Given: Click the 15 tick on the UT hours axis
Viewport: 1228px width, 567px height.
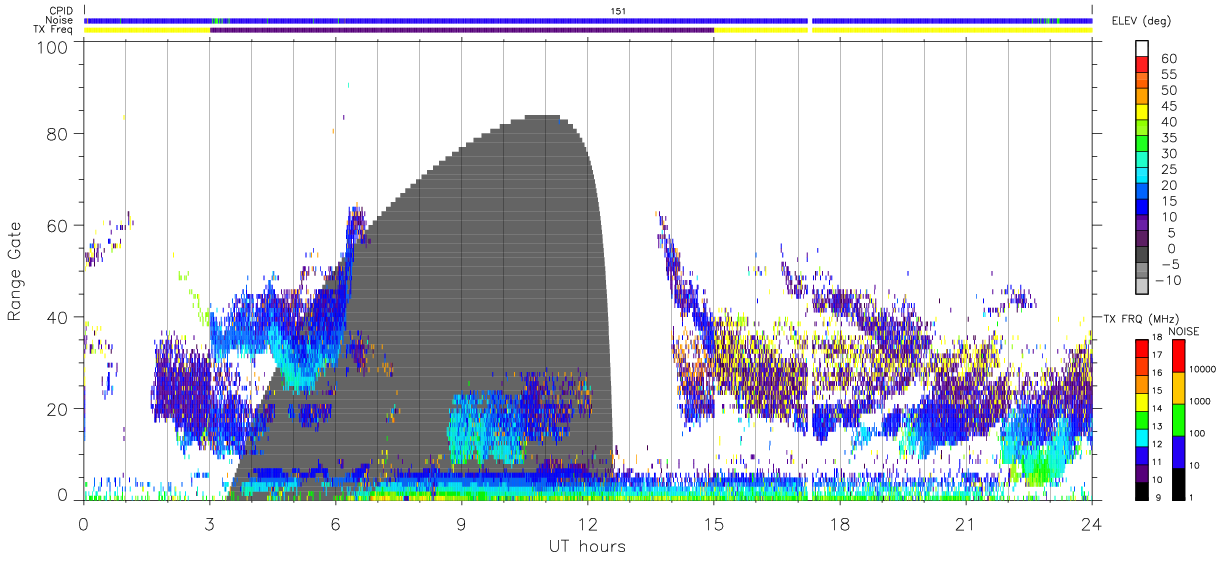Looking at the screenshot, I should pos(714,524).
